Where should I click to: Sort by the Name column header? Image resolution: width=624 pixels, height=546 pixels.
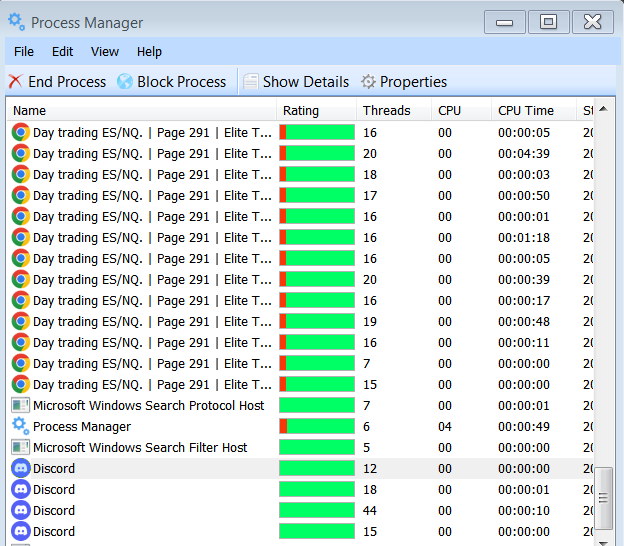coord(141,110)
